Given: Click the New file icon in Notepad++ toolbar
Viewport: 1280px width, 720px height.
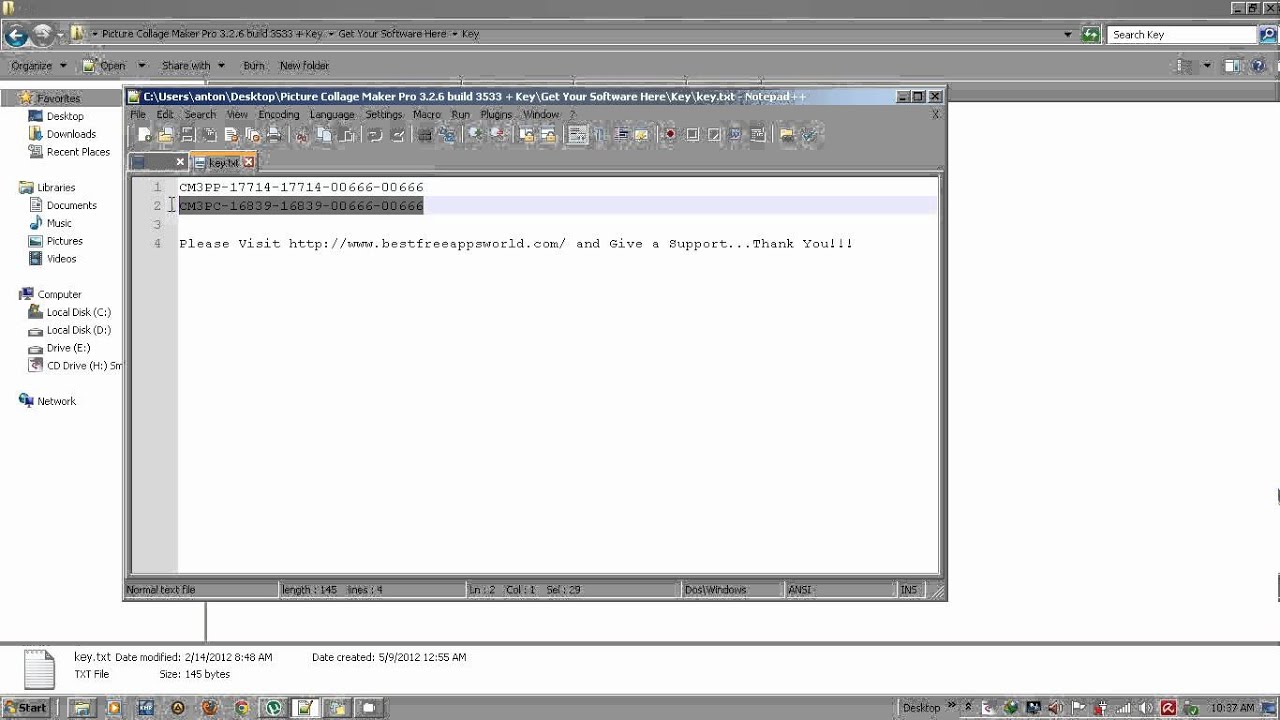Looking at the screenshot, I should tap(144, 135).
